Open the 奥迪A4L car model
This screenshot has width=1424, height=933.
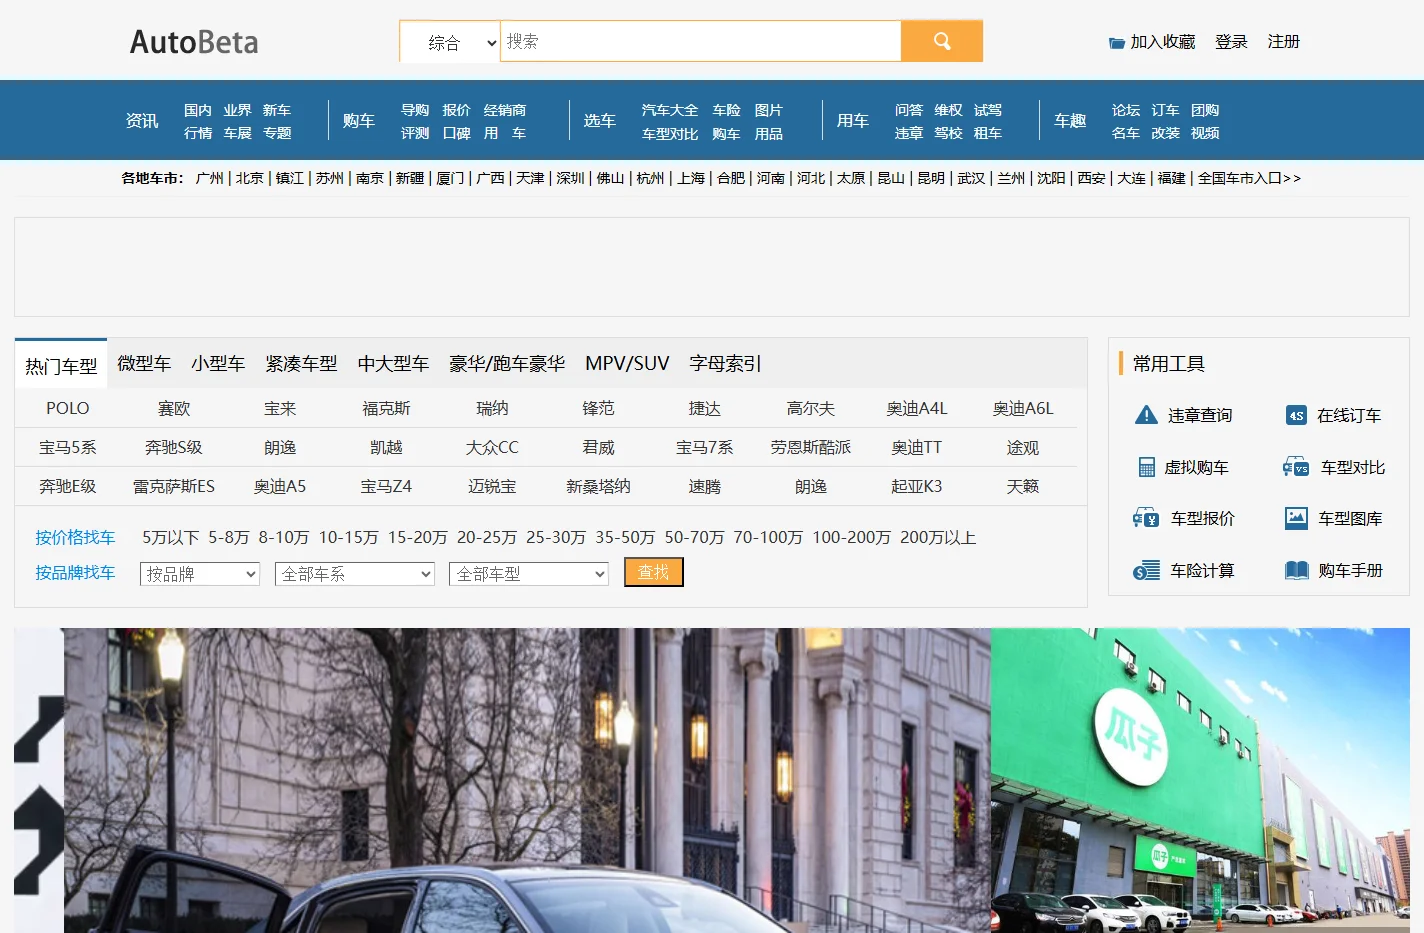pyautogui.click(x=917, y=408)
